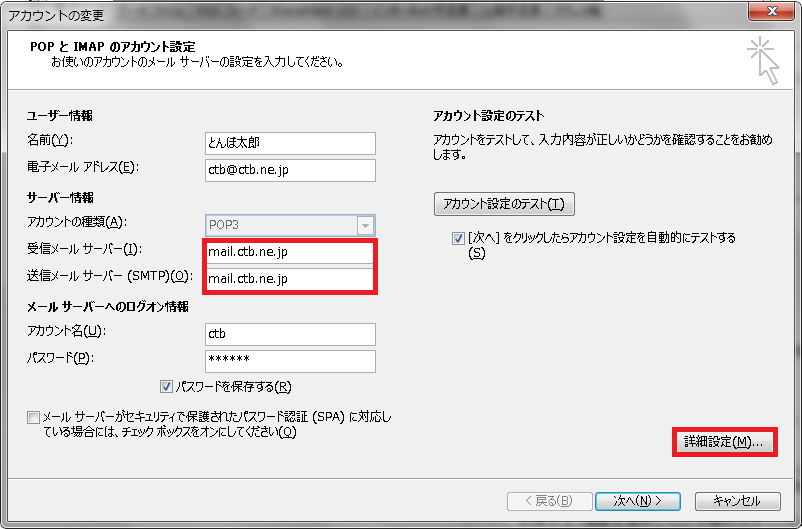Screen dimensions: 802x529
Task: Click the メール サーバーへのログオン情報 heading
Action: coord(108,307)
